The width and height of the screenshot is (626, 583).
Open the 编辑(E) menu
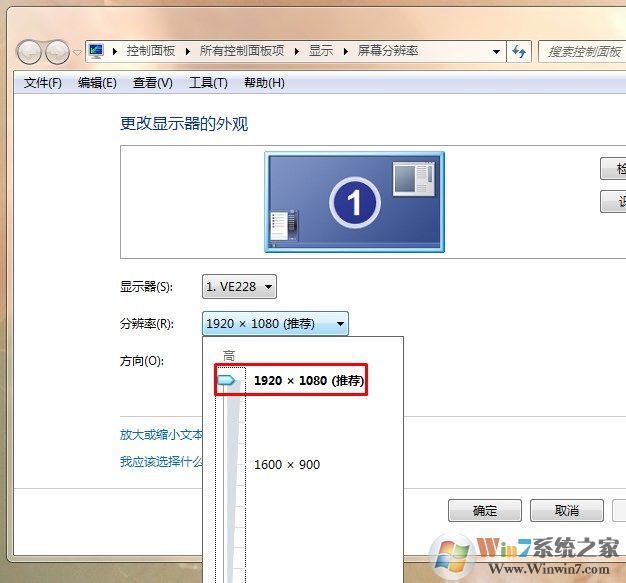[97, 83]
